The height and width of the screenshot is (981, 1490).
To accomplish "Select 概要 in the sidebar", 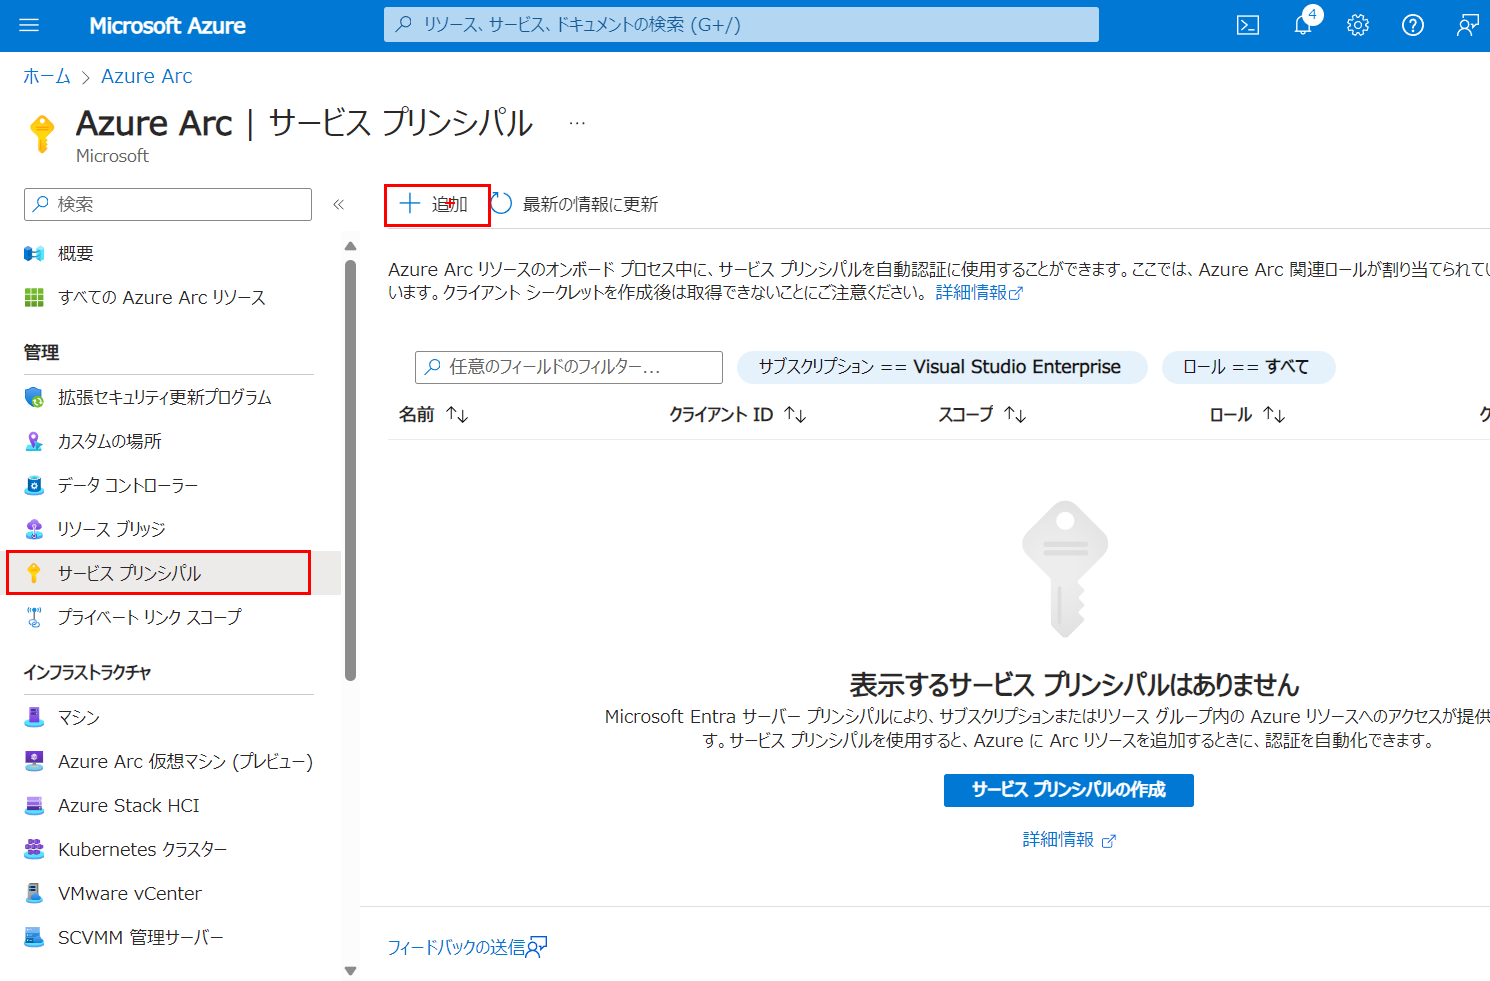I will [76, 254].
